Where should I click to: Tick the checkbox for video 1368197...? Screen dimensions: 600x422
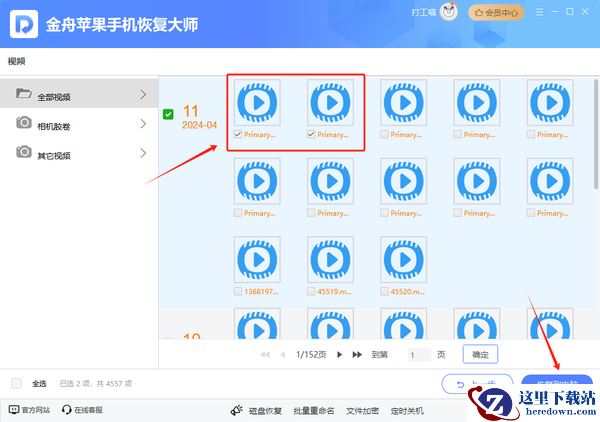point(238,292)
